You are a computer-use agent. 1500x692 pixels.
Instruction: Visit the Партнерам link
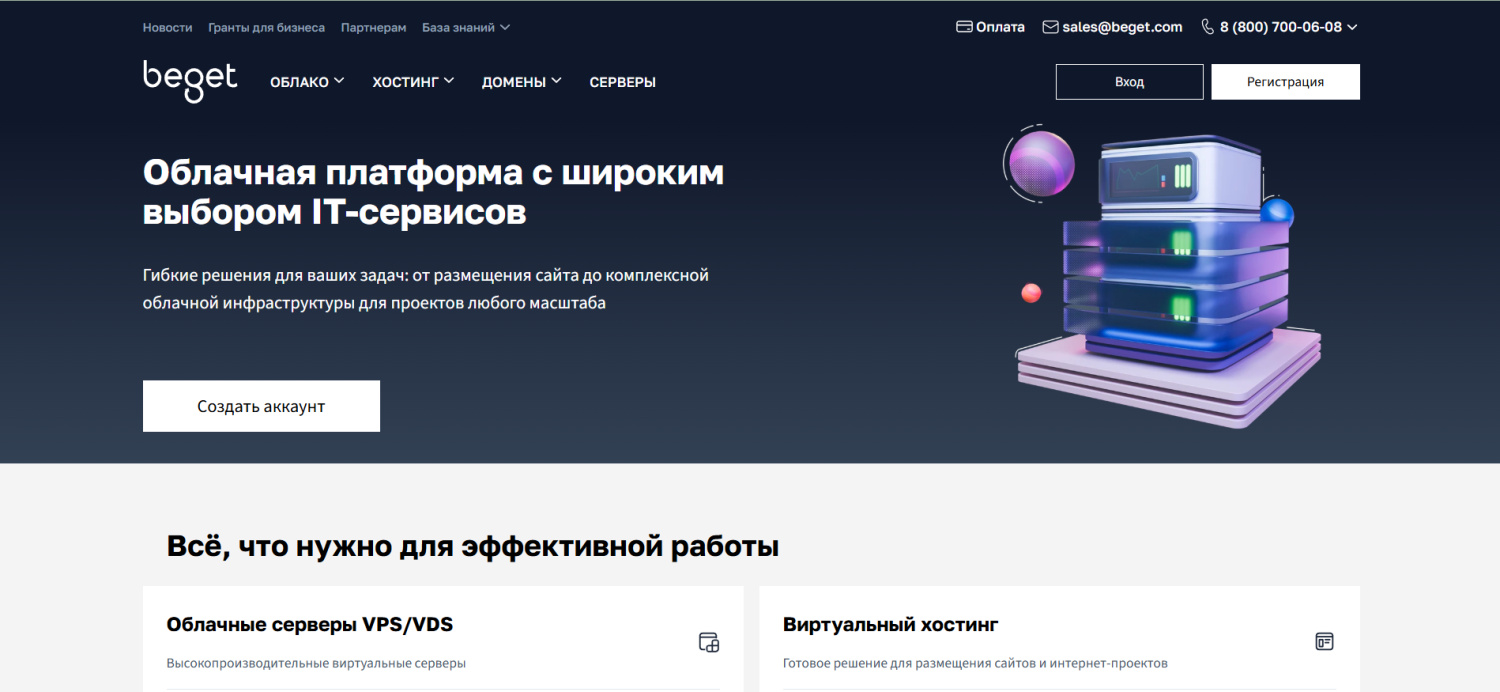[373, 28]
